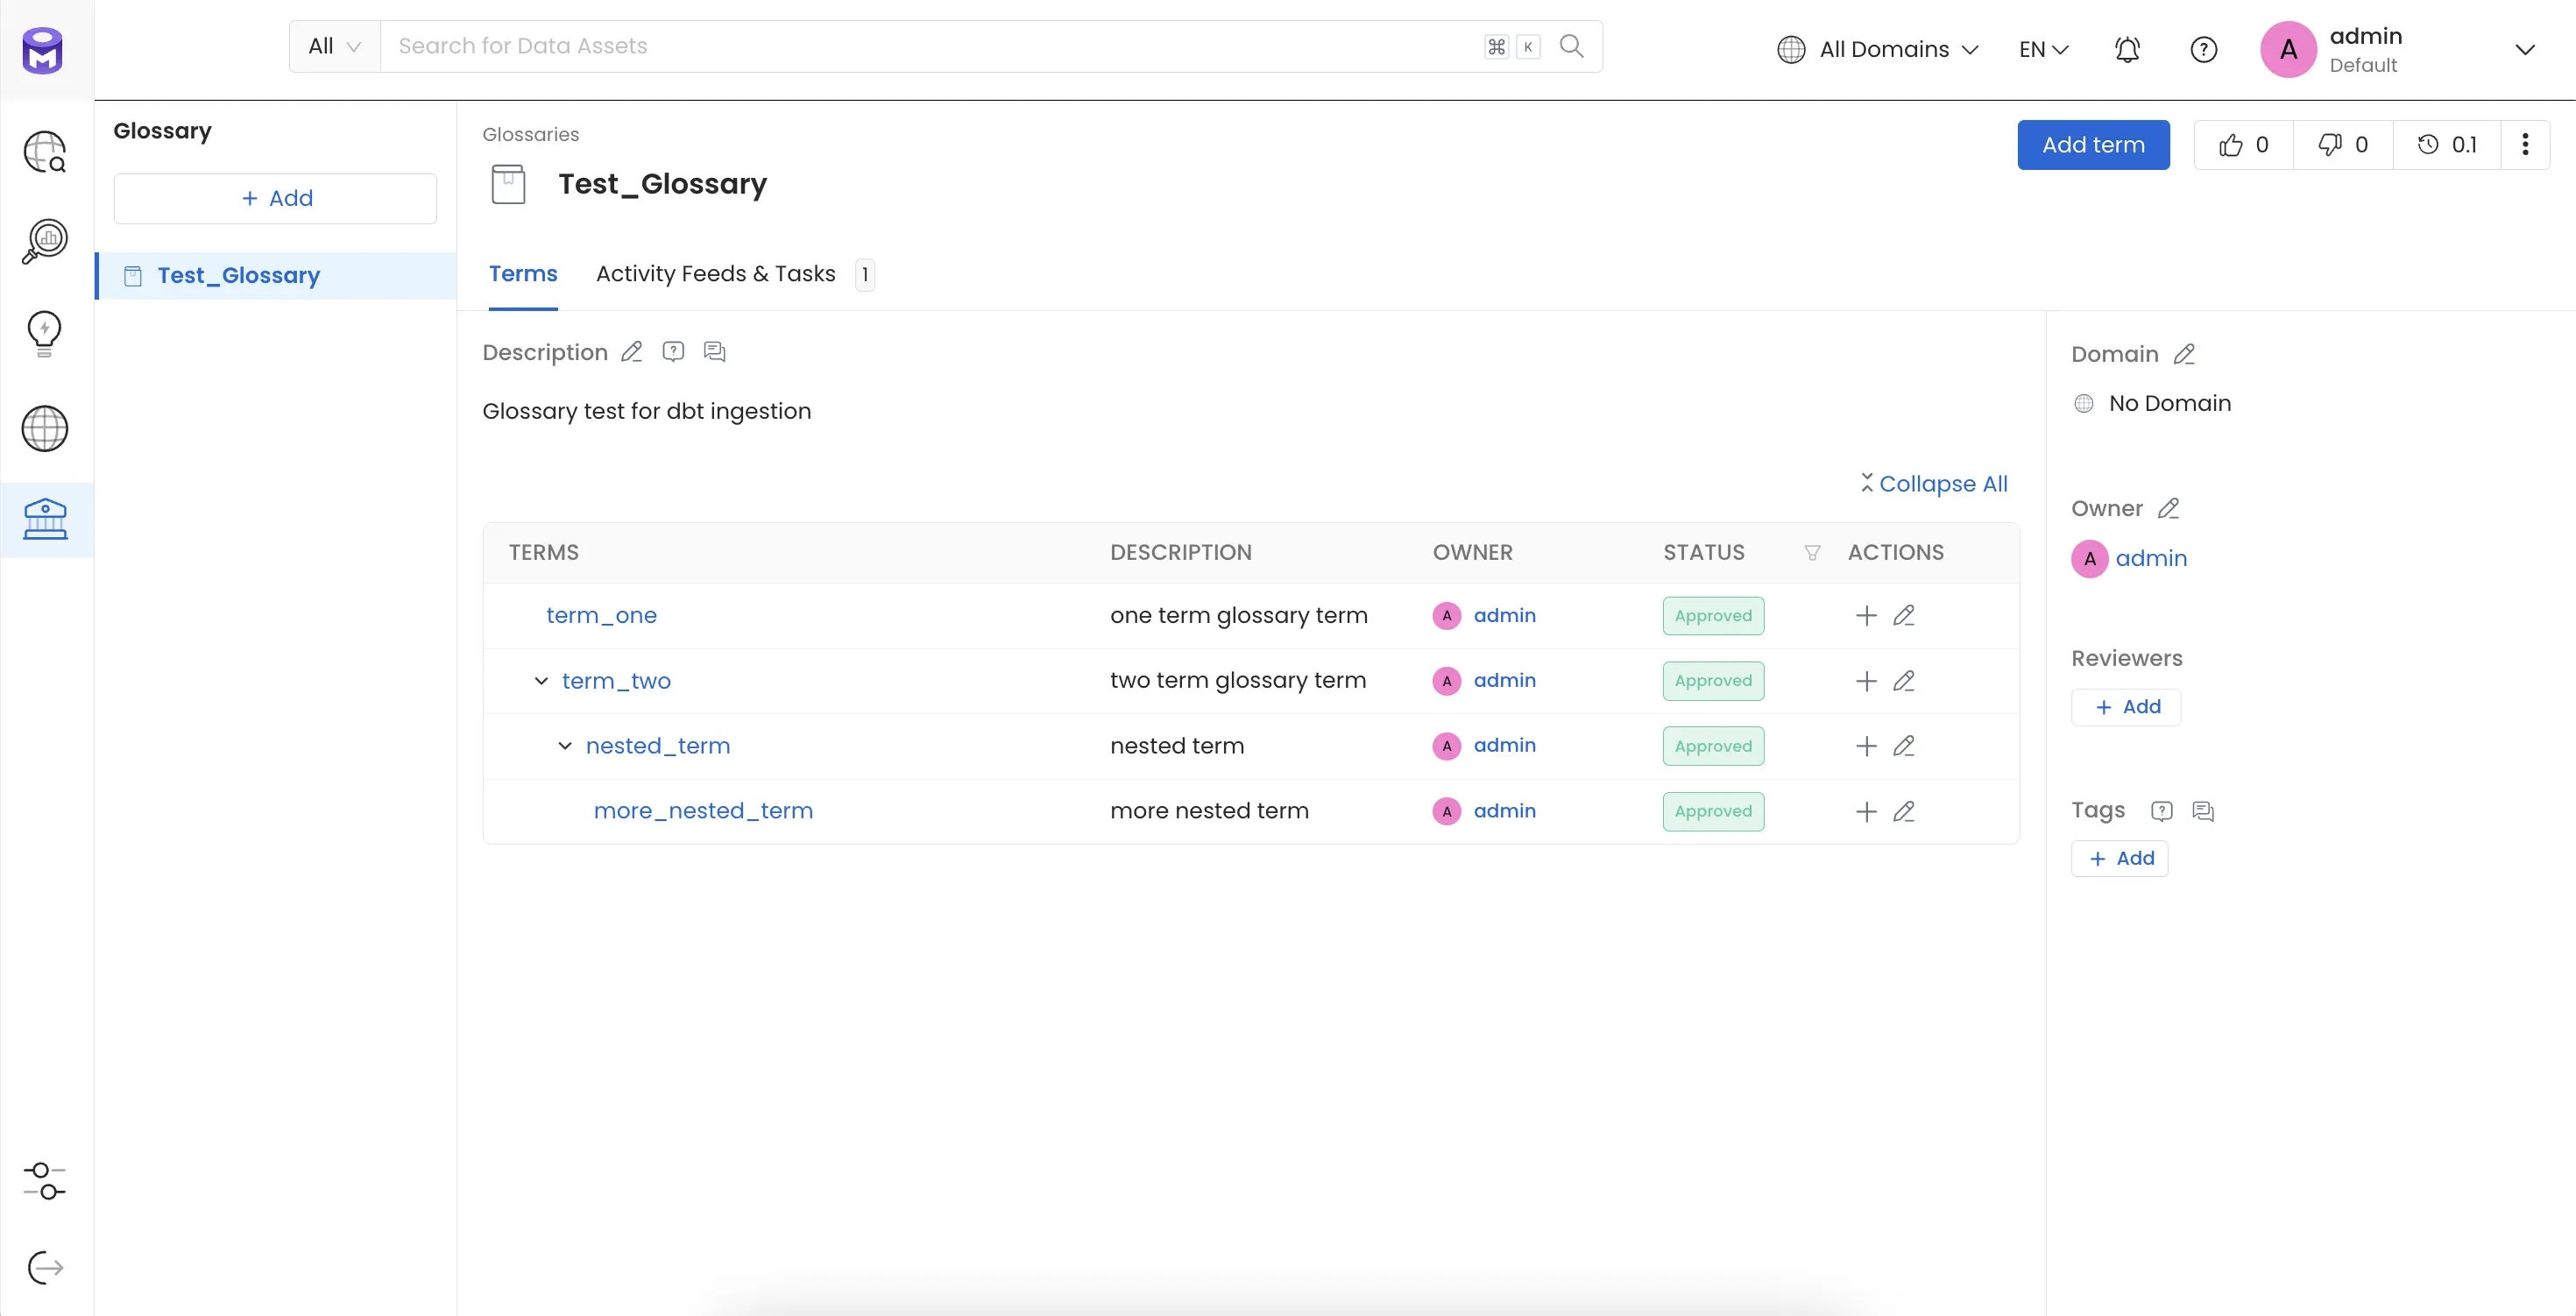
Task: Add a reviewer with Add button
Action: (x=2126, y=707)
